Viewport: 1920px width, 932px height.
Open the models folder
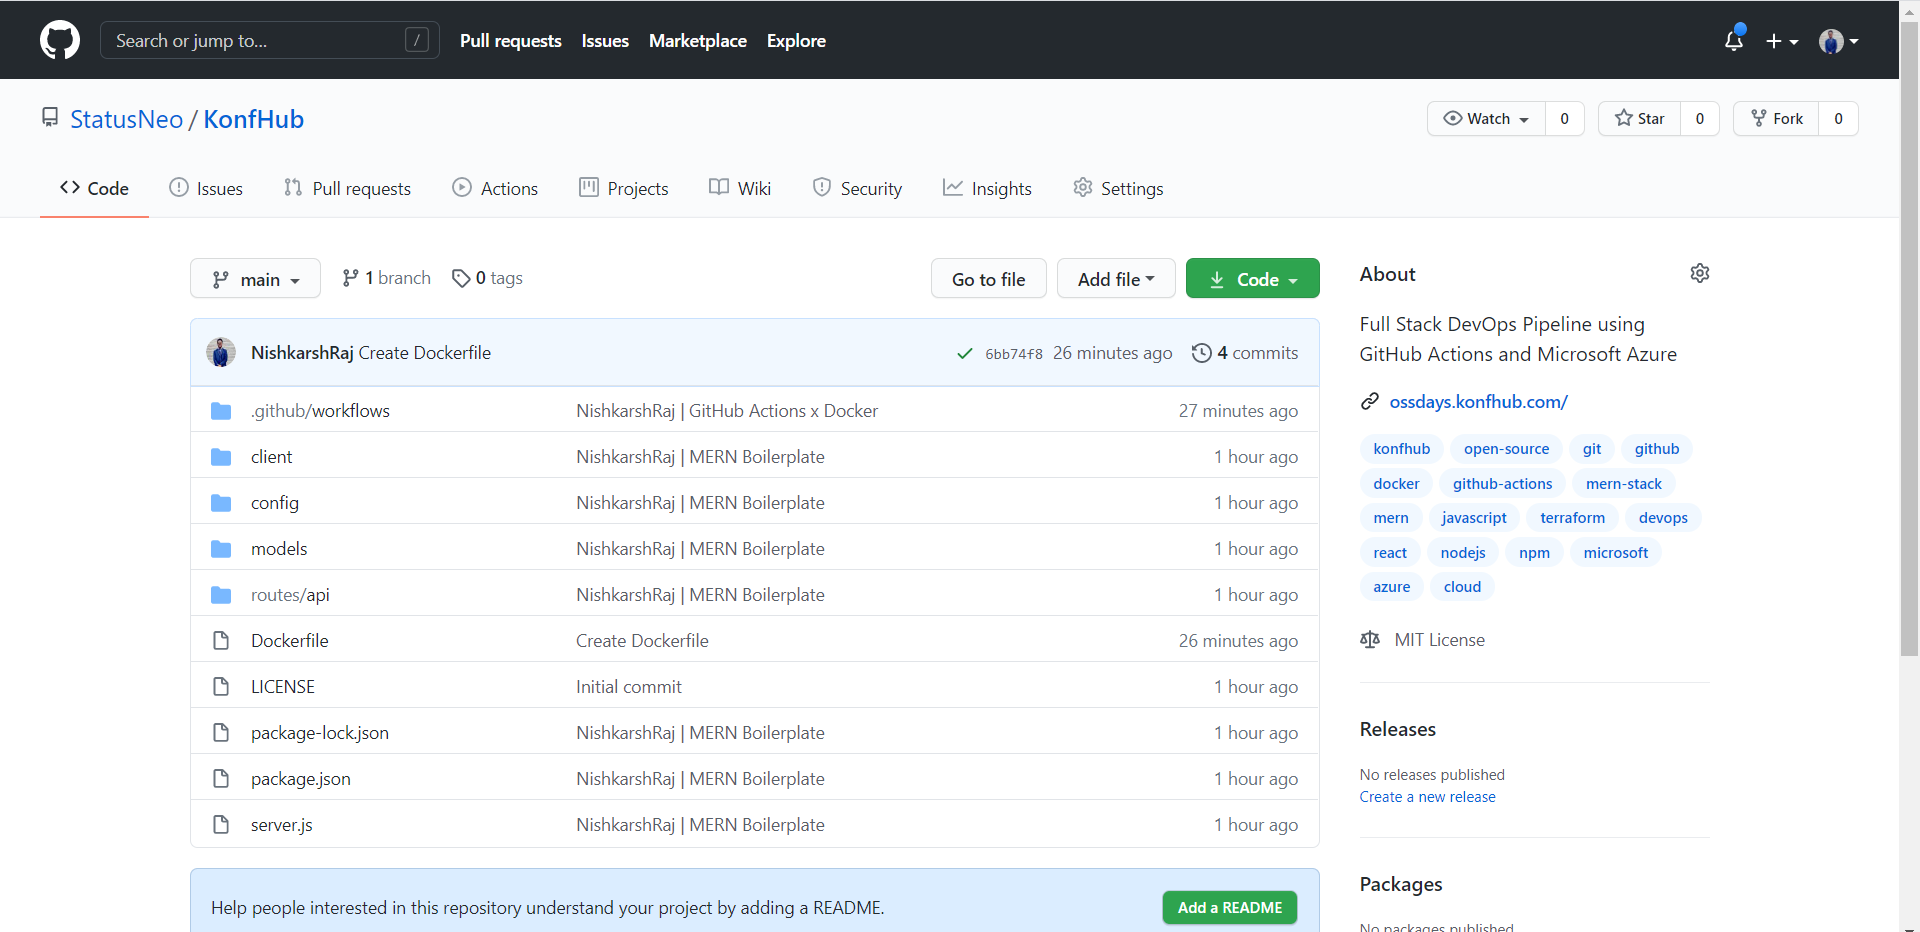[x=279, y=548]
